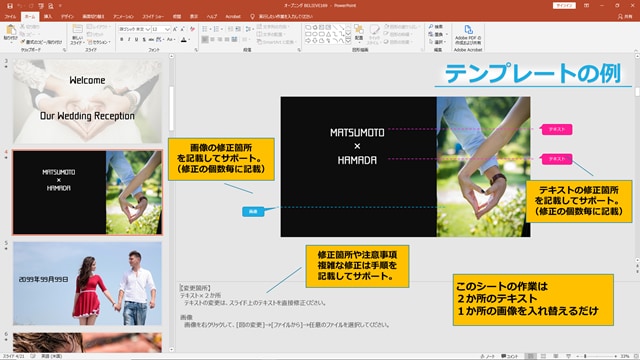Open the Arrange objects menu
Image resolution: width=640 pixels, height=360 pixels.
click(x=359, y=33)
